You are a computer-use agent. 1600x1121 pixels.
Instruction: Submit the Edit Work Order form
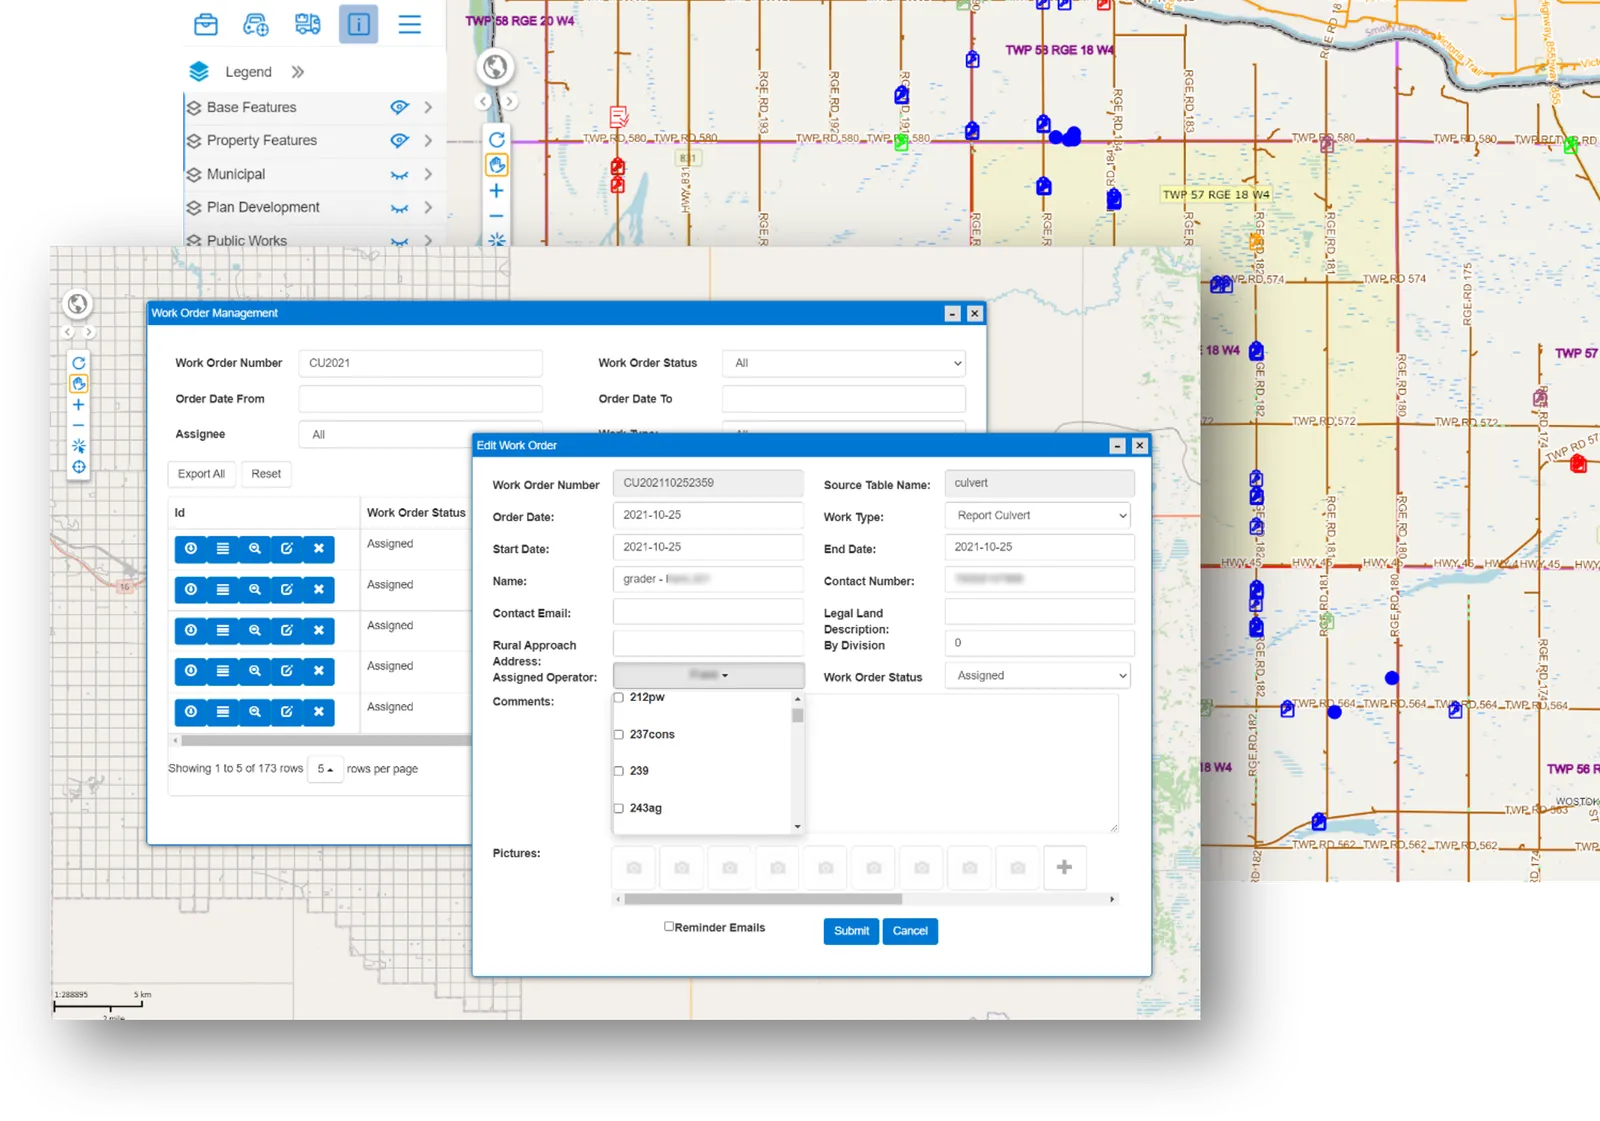(851, 931)
